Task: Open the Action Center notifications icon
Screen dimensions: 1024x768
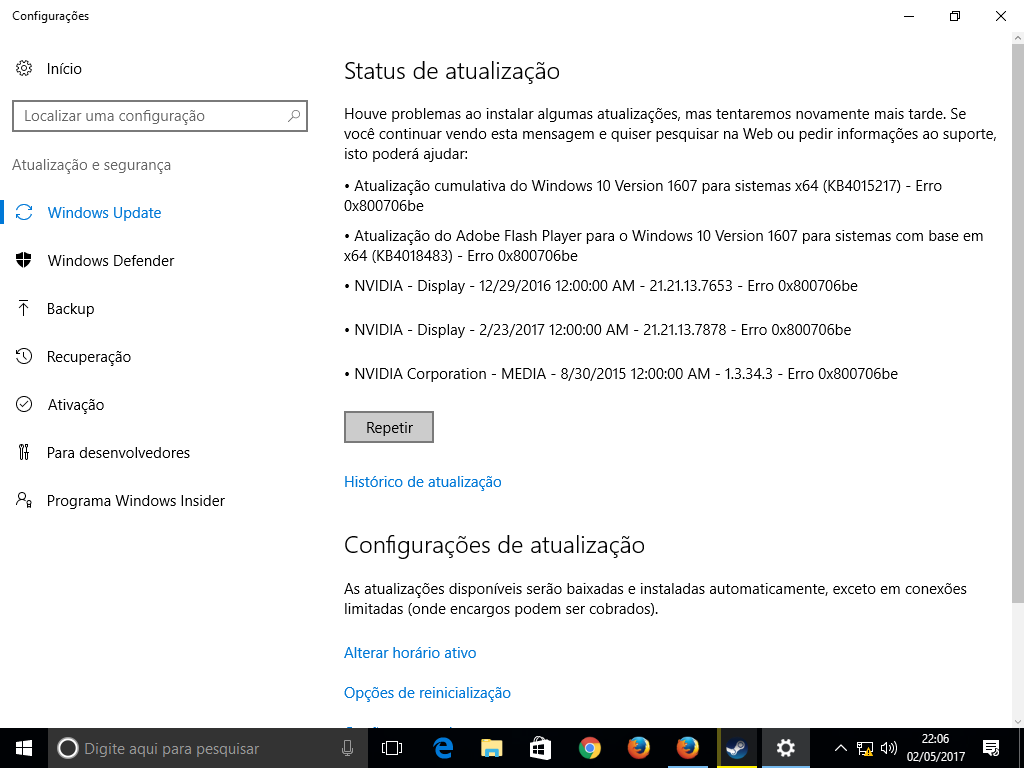Action: [x=991, y=748]
